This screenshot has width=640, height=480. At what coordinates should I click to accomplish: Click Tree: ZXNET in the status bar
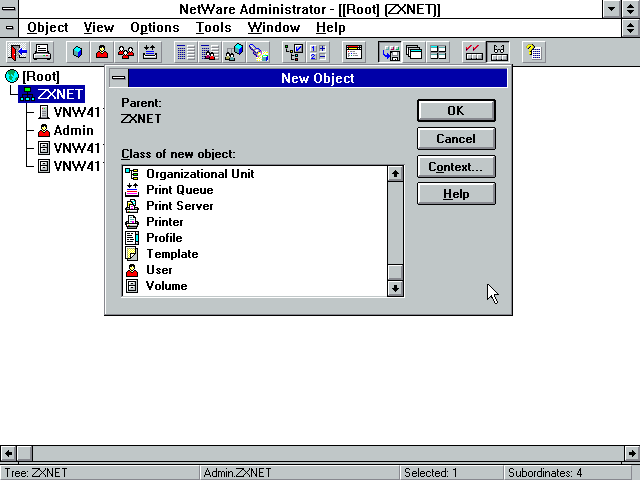click(36, 473)
